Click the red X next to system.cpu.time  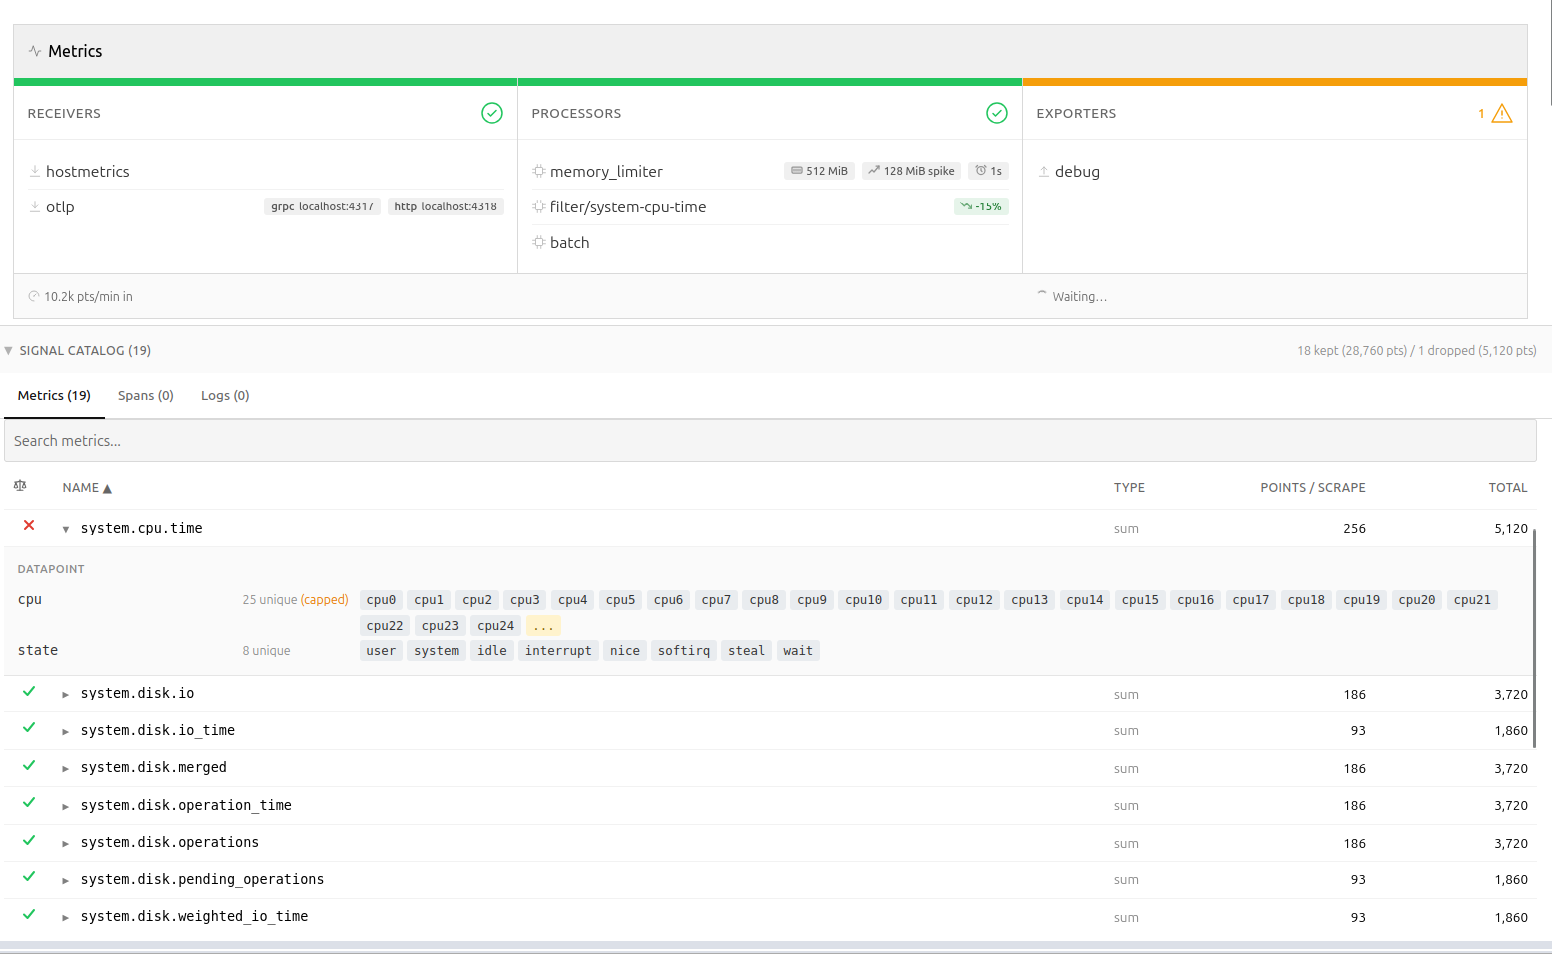click(x=28, y=525)
